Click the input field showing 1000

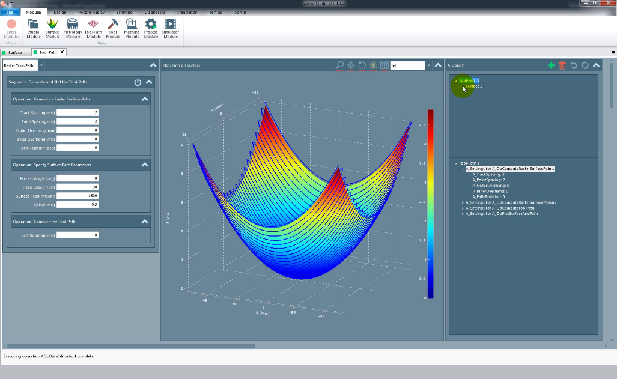click(x=78, y=196)
